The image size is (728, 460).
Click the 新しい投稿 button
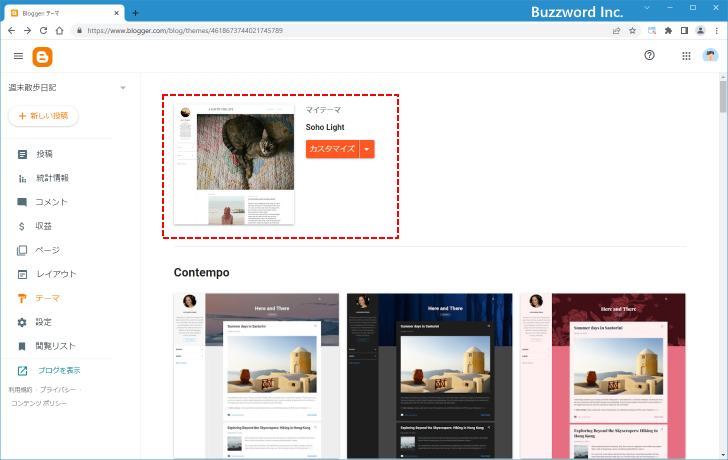click(x=43, y=116)
